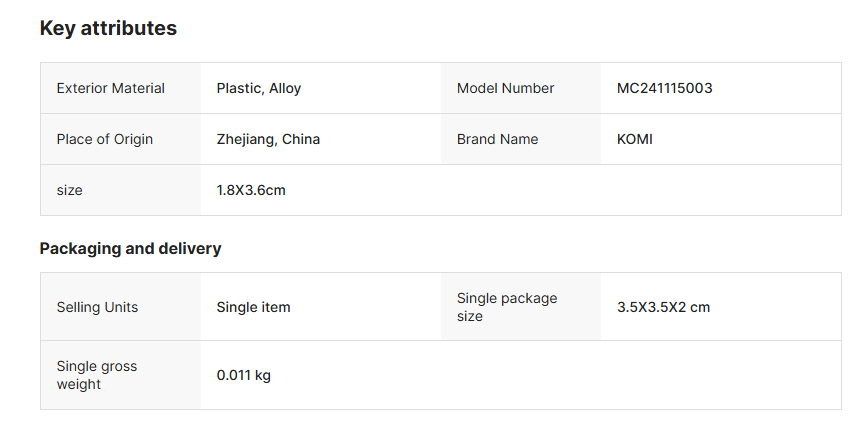
Task: Select the 1.8X3.6cm size value
Action: pos(251,190)
